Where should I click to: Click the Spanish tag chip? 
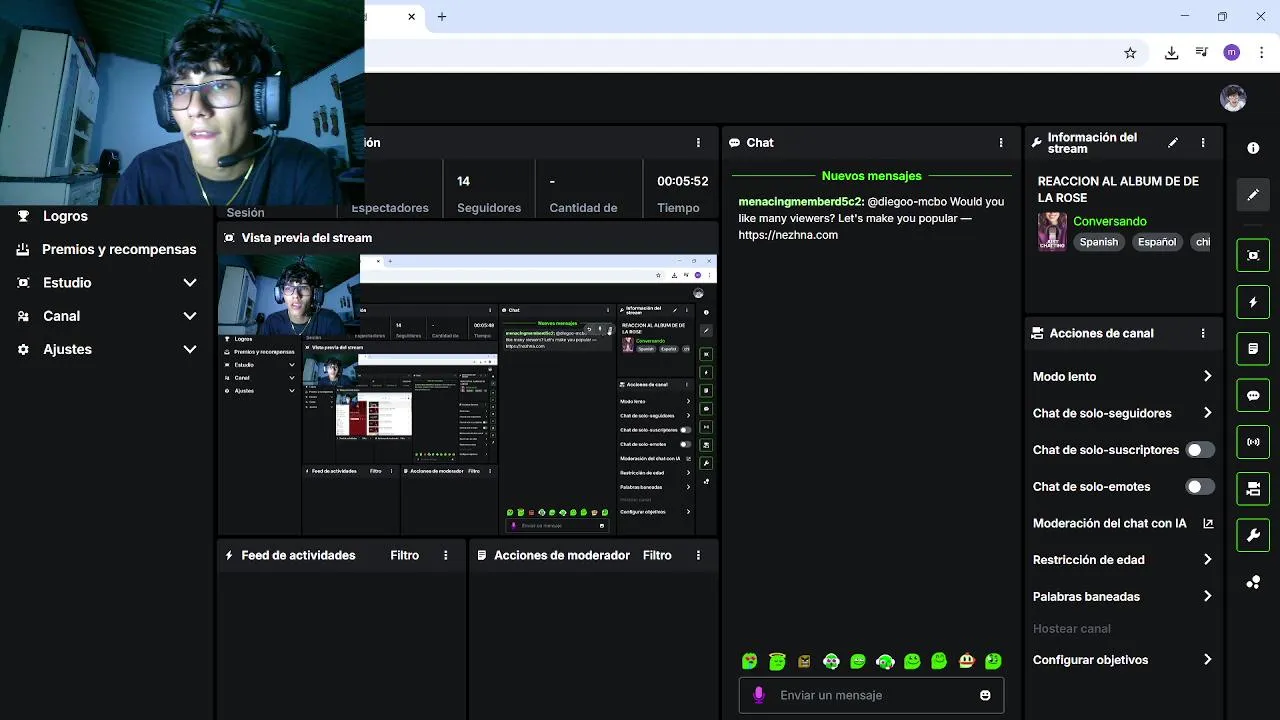[x=1099, y=242]
